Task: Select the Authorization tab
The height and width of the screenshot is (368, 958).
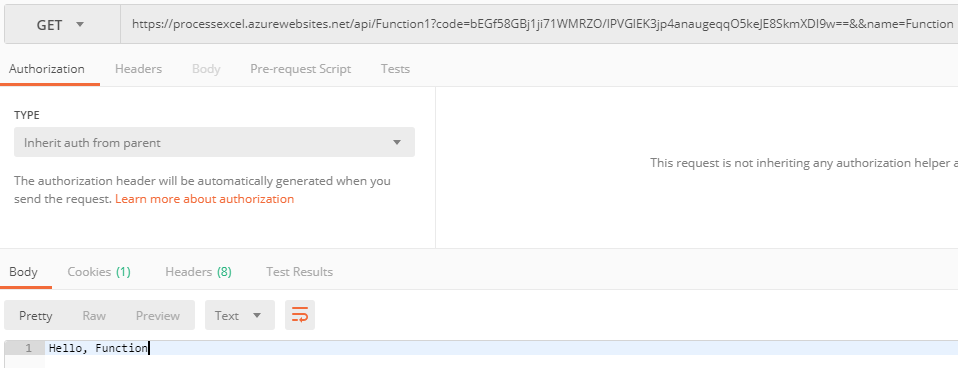Action: coord(47,68)
